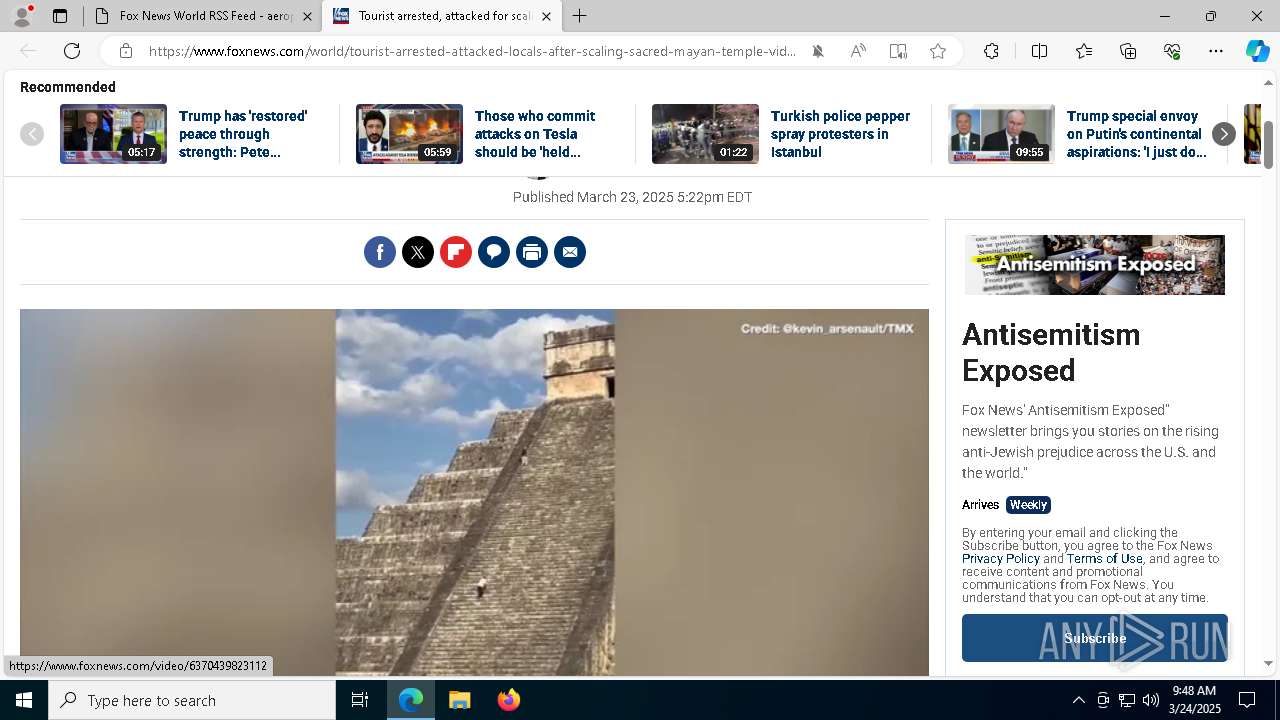Open Tab actions menu
This screenshot has height=720, width=1280.
click(x=60, y=16)
